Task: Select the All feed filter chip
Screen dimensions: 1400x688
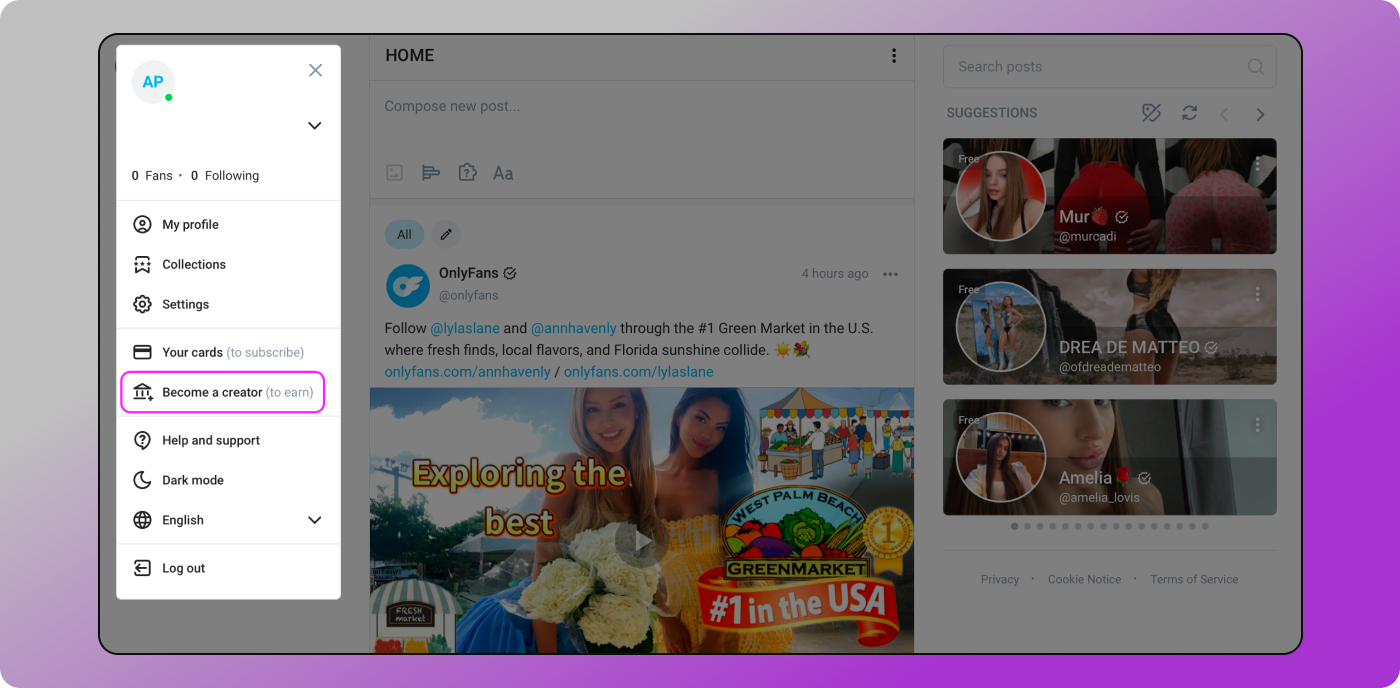Action: tap(404, 234)
